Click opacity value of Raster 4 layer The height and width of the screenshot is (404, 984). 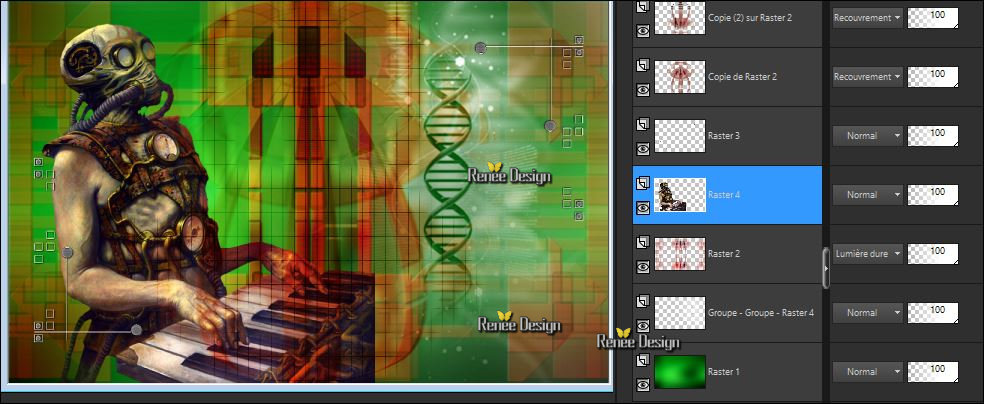pos(933,194)
